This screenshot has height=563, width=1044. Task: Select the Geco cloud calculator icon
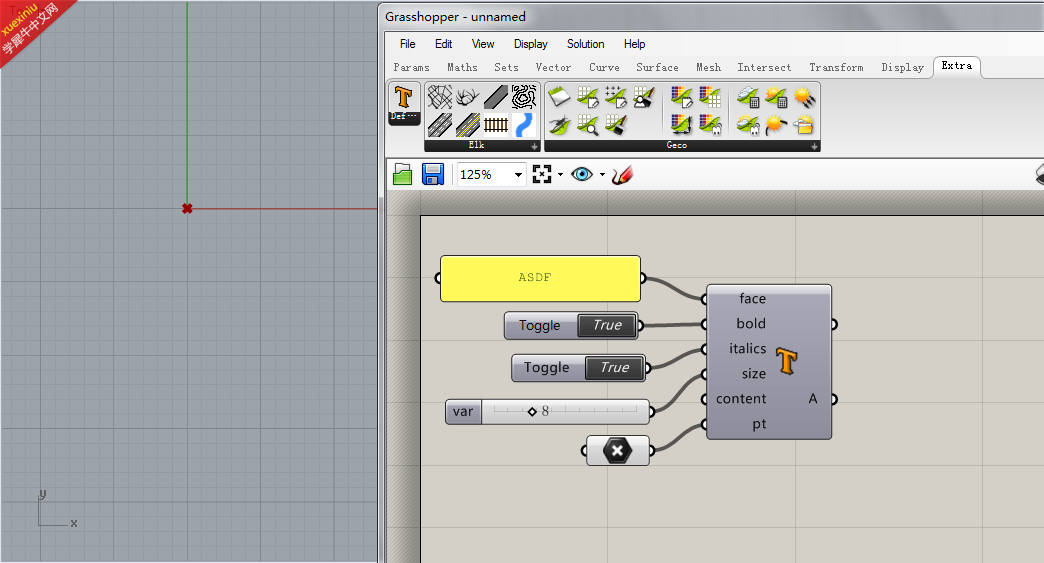point(748,97)
